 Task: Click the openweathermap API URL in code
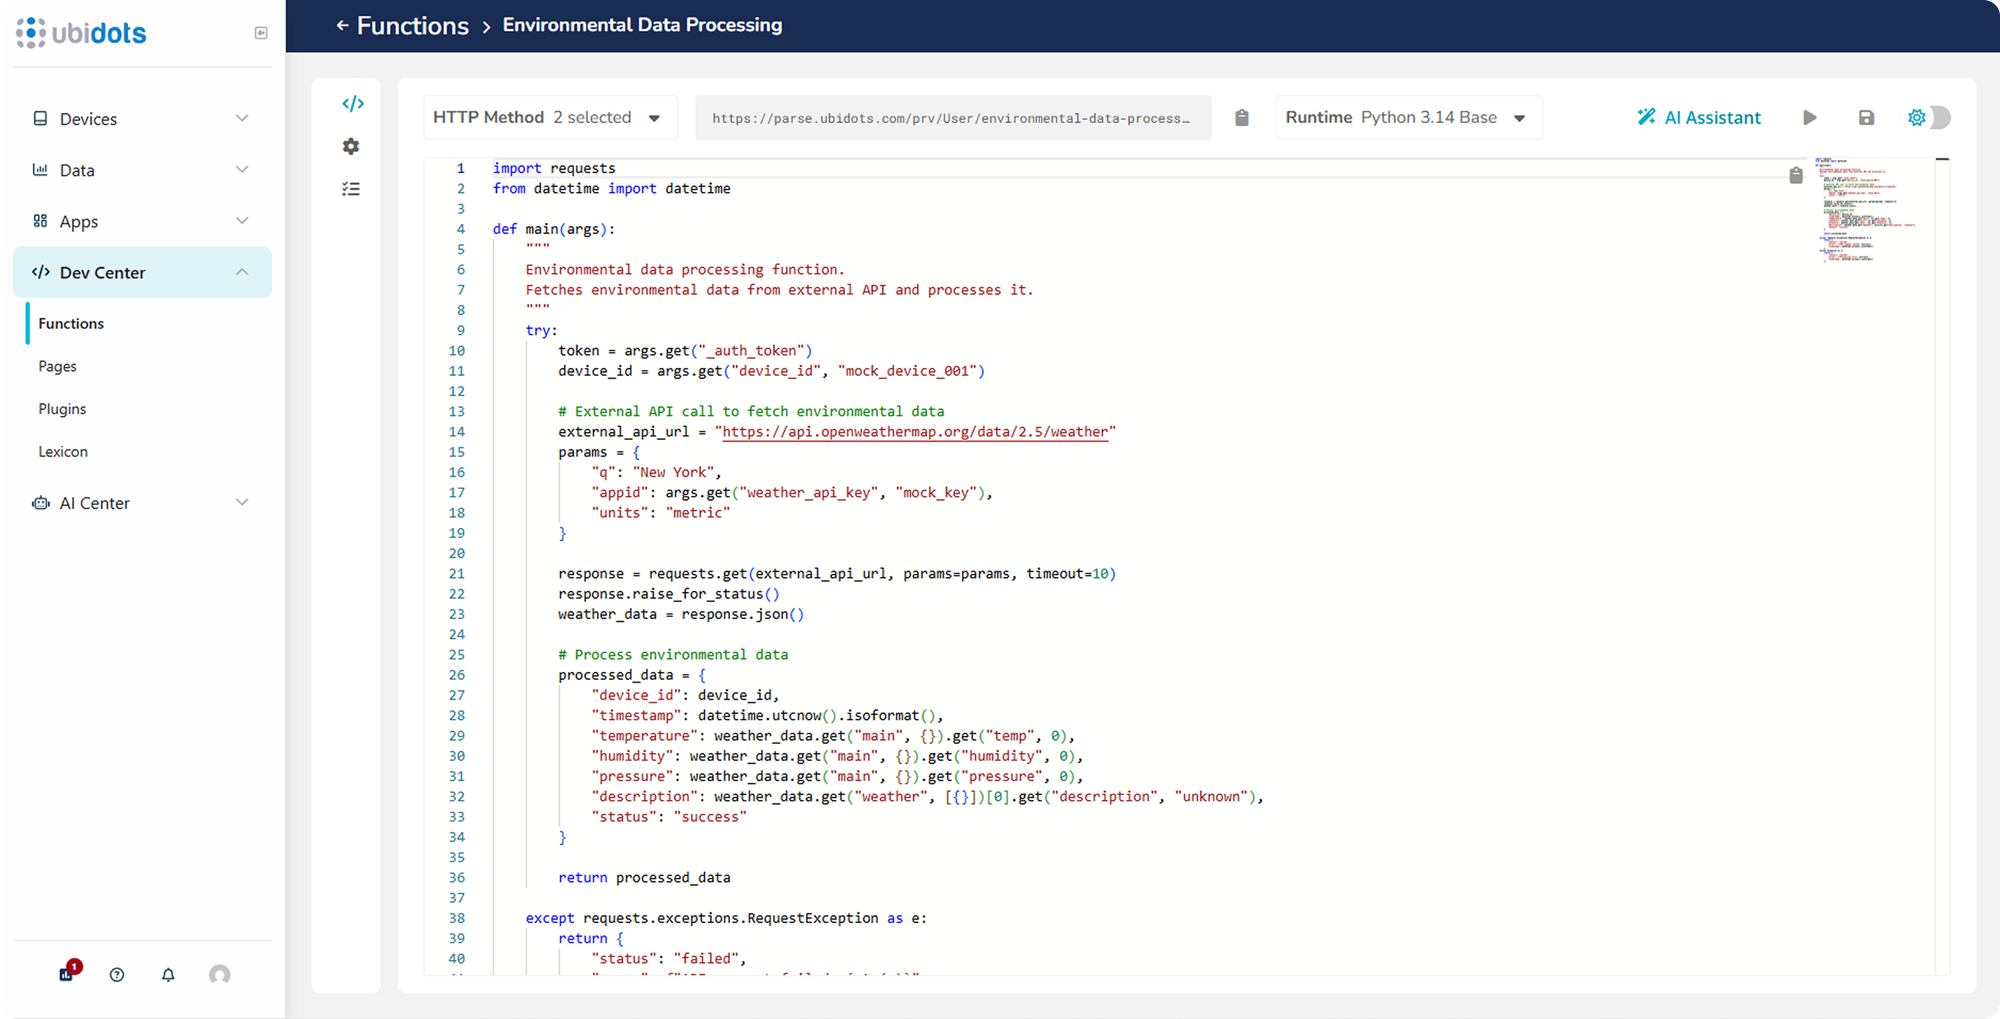pyautogui.click(x=915, y=432)
